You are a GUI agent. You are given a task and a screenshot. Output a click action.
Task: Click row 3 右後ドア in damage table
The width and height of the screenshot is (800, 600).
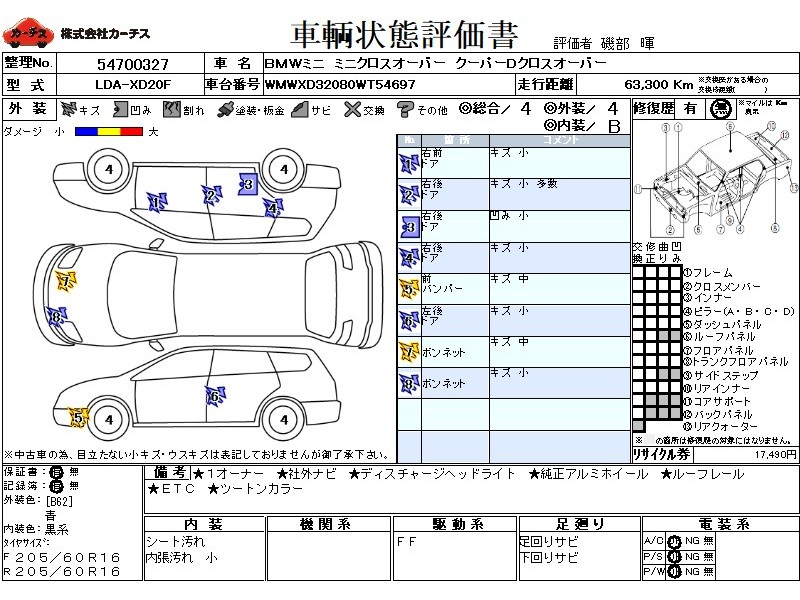click(x=514, y=227)
